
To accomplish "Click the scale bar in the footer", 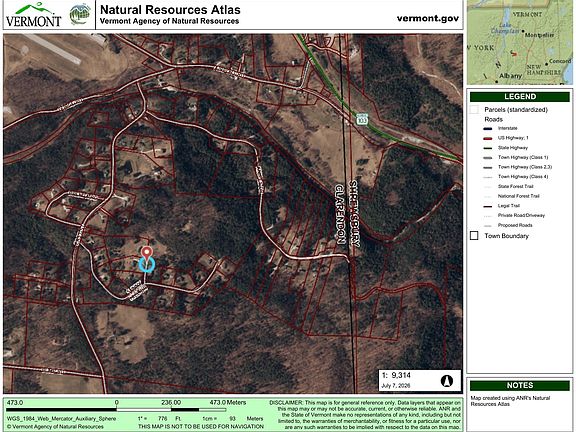I will 116,409.
